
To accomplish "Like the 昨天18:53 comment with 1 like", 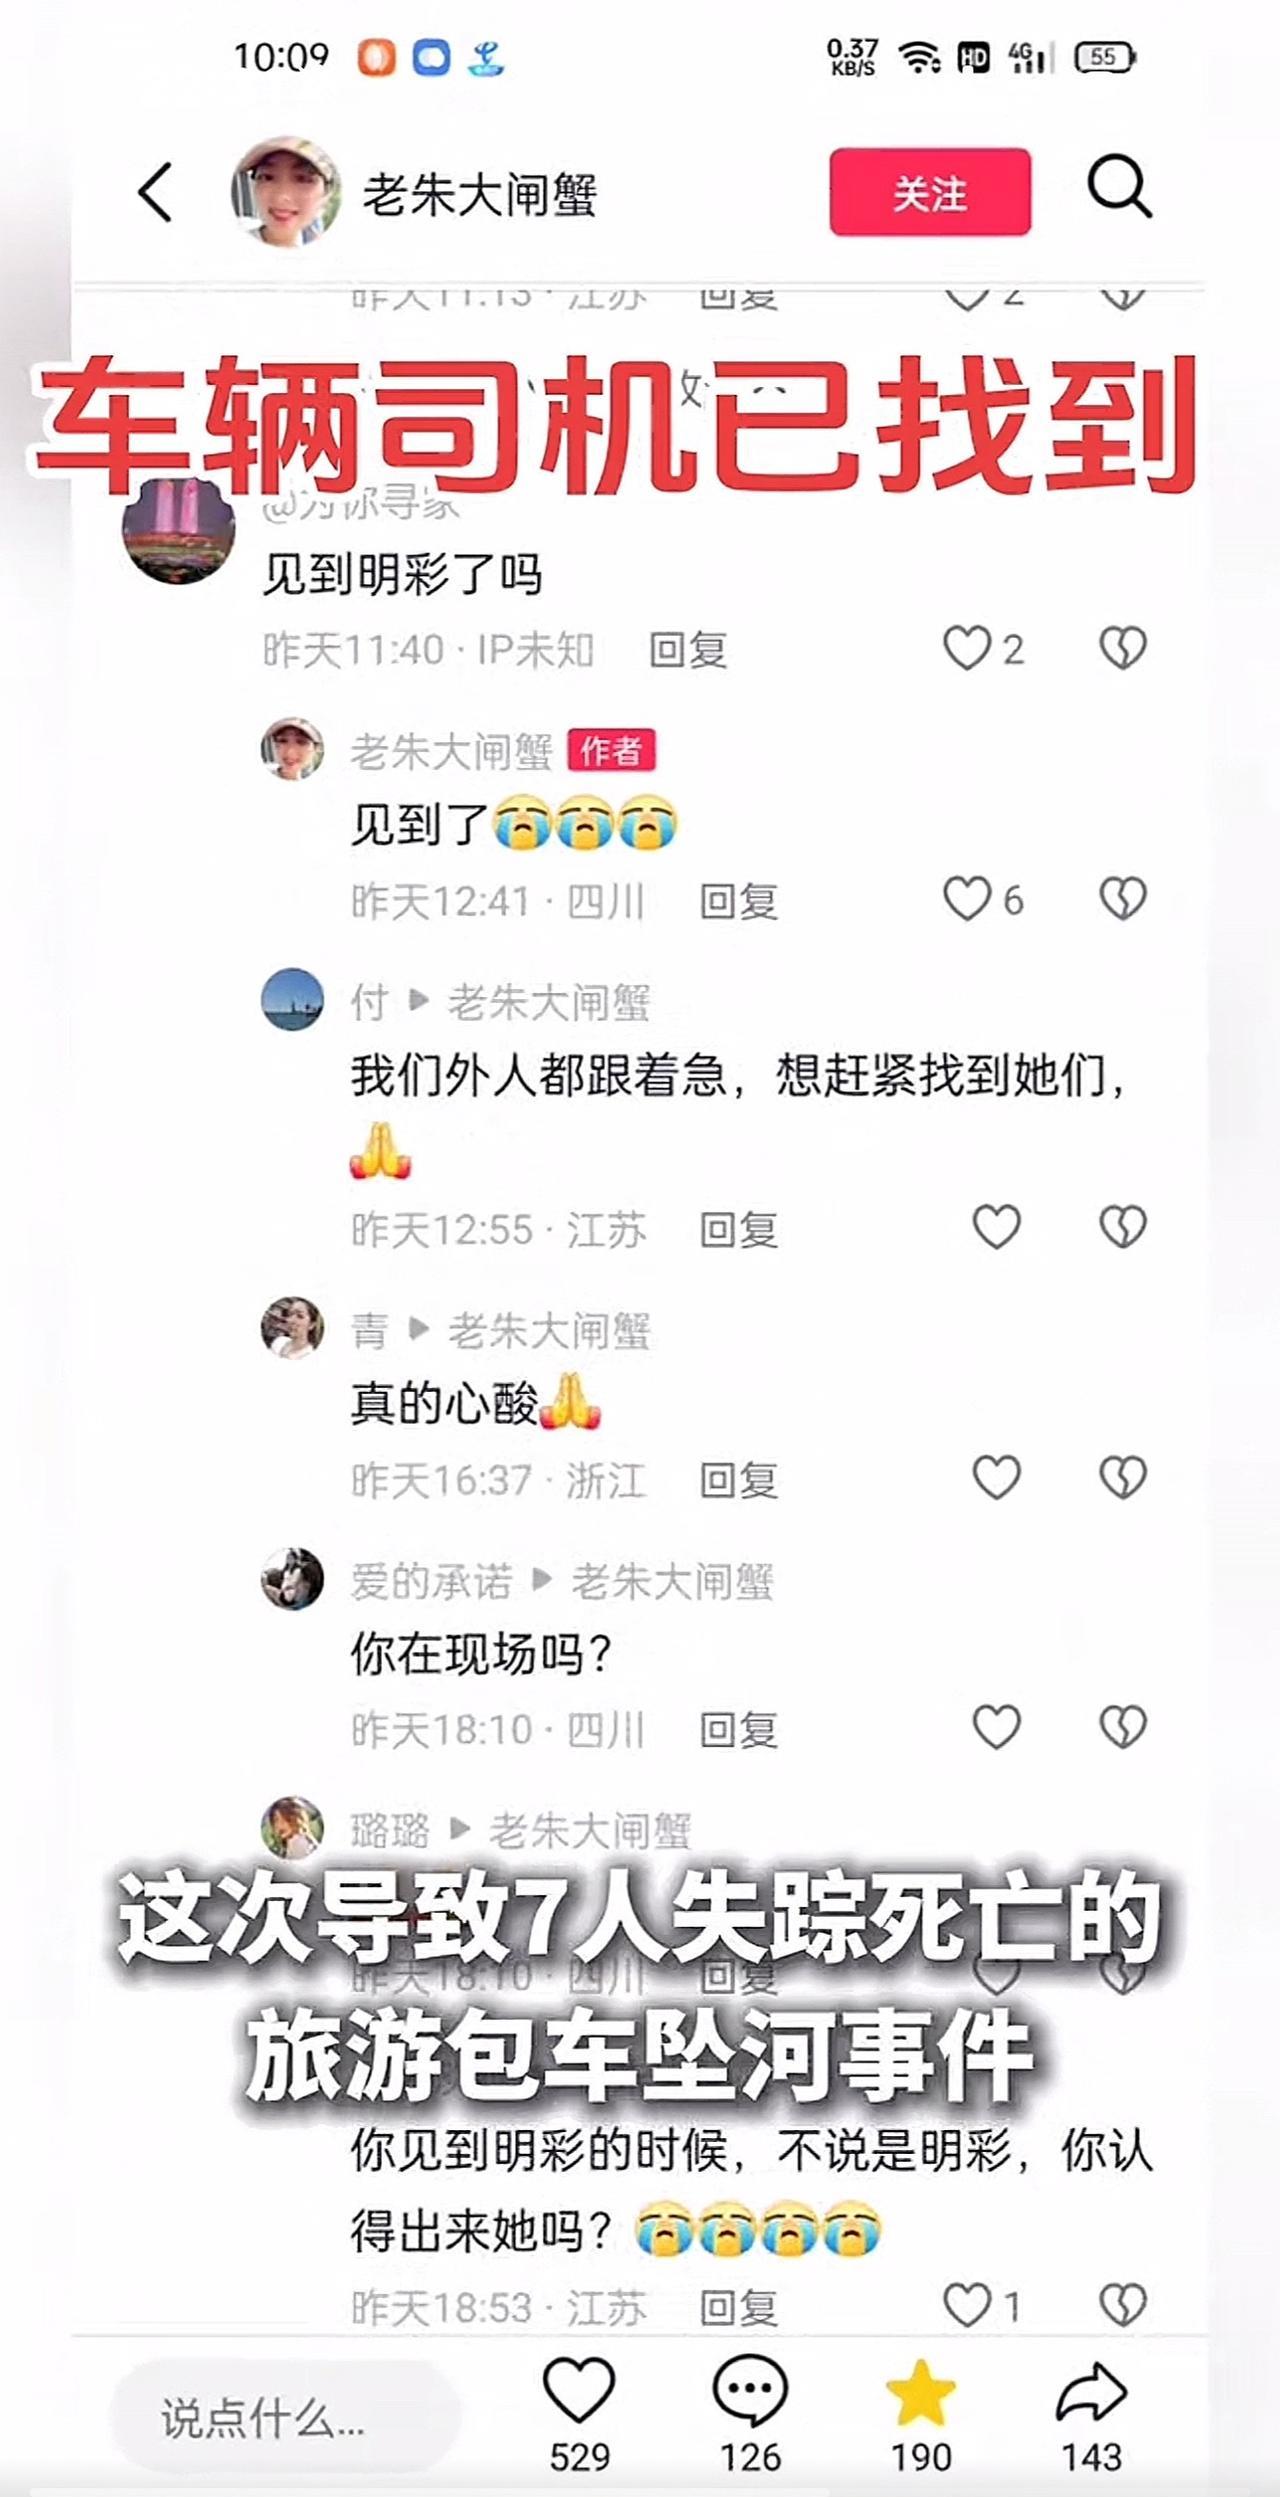I will [967, 2305].
